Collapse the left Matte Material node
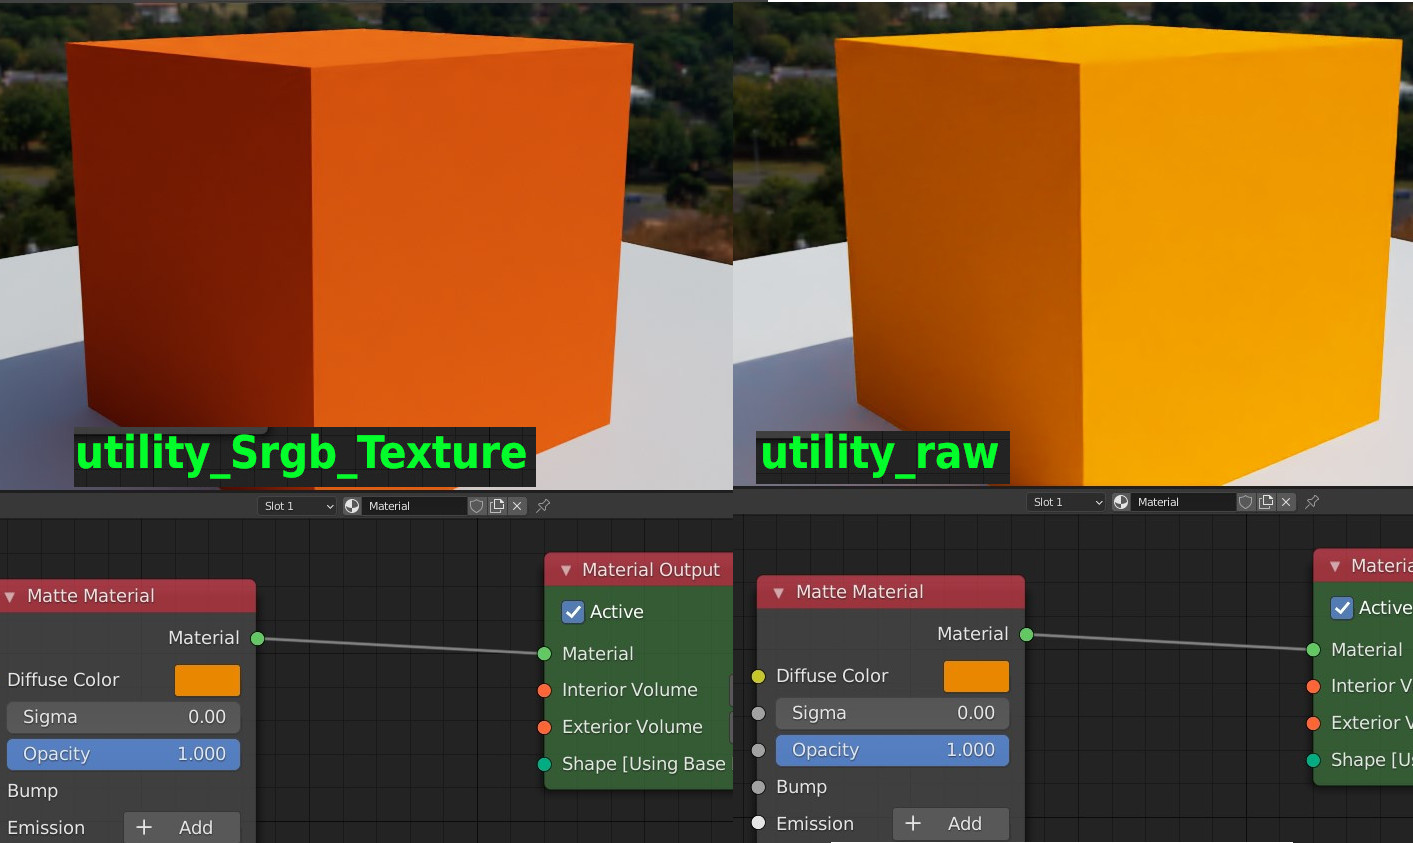The height and width of the screenshot is (843, 1413). pos(11,597)
